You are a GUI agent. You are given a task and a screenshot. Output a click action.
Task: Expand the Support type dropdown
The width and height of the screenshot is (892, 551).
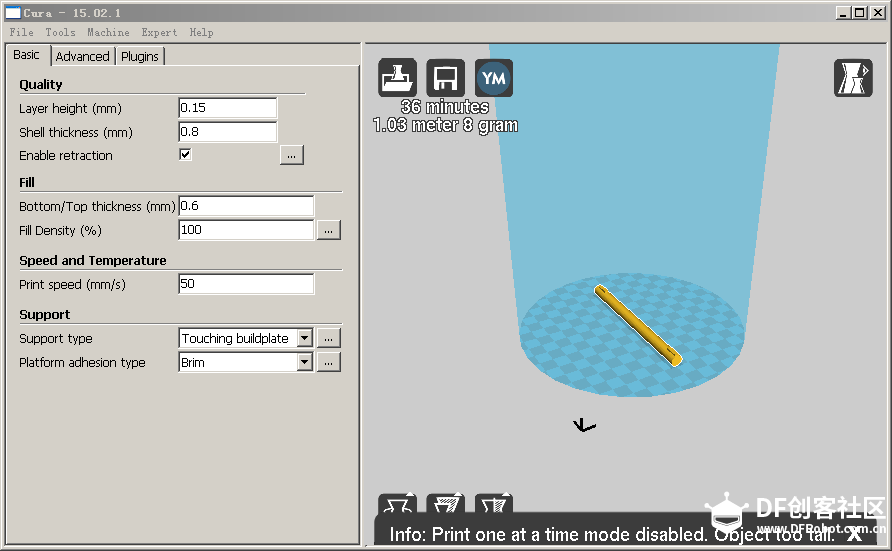tap(305, 338)
